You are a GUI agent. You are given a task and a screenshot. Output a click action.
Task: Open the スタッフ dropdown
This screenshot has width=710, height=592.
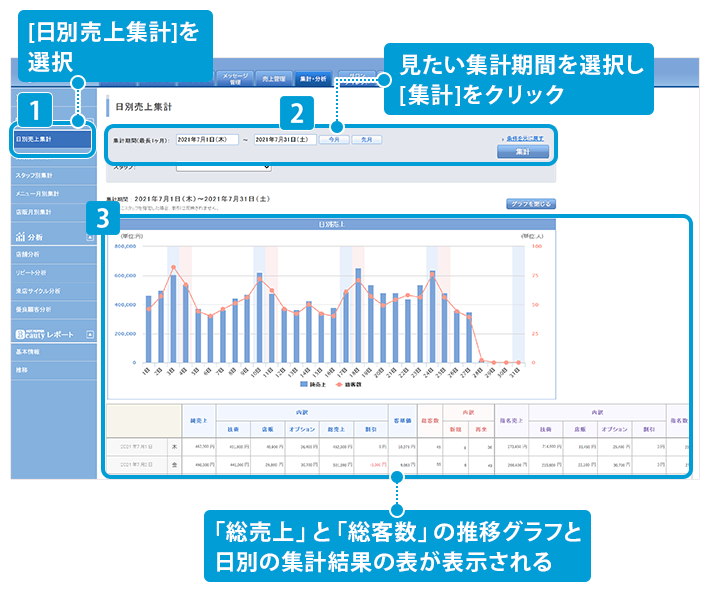[223, 167]
